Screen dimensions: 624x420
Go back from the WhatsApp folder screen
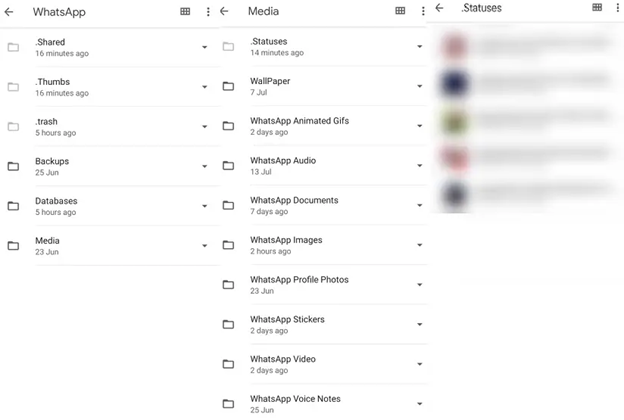coord(9,12)
